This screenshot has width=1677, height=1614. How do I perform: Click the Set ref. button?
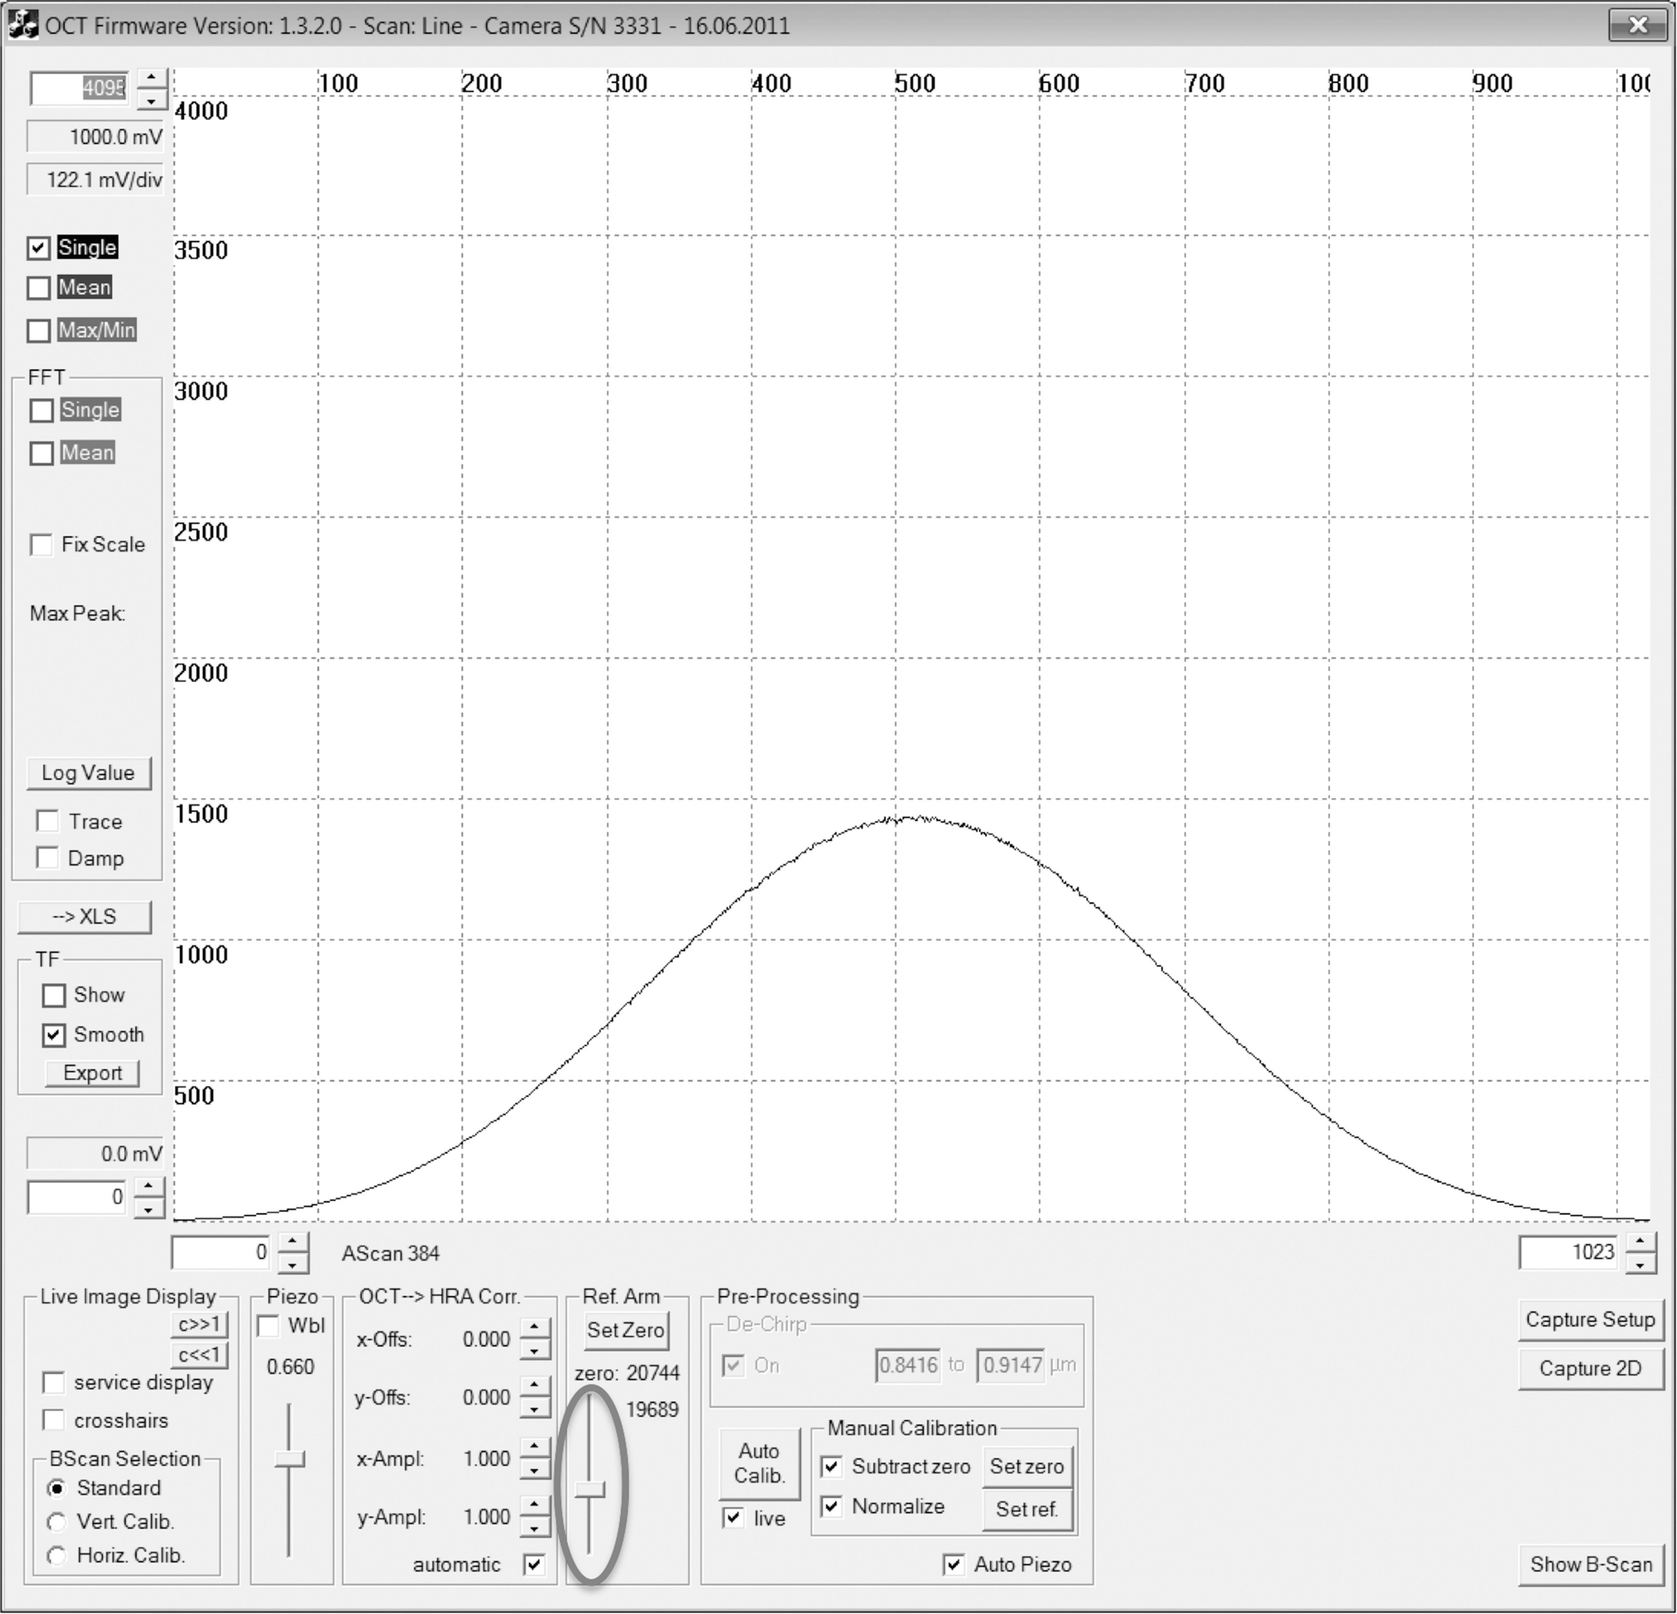pyautogui.click(x=1027, y=1510)
